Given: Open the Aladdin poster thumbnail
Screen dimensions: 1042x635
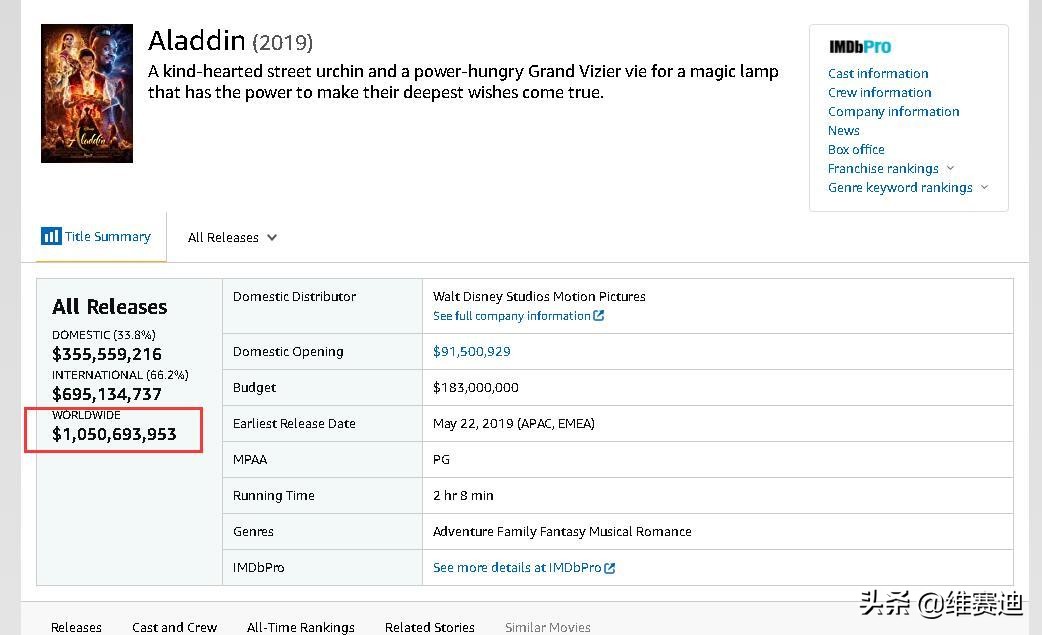Looking at the screenshot, I should [x=87, y=93].
